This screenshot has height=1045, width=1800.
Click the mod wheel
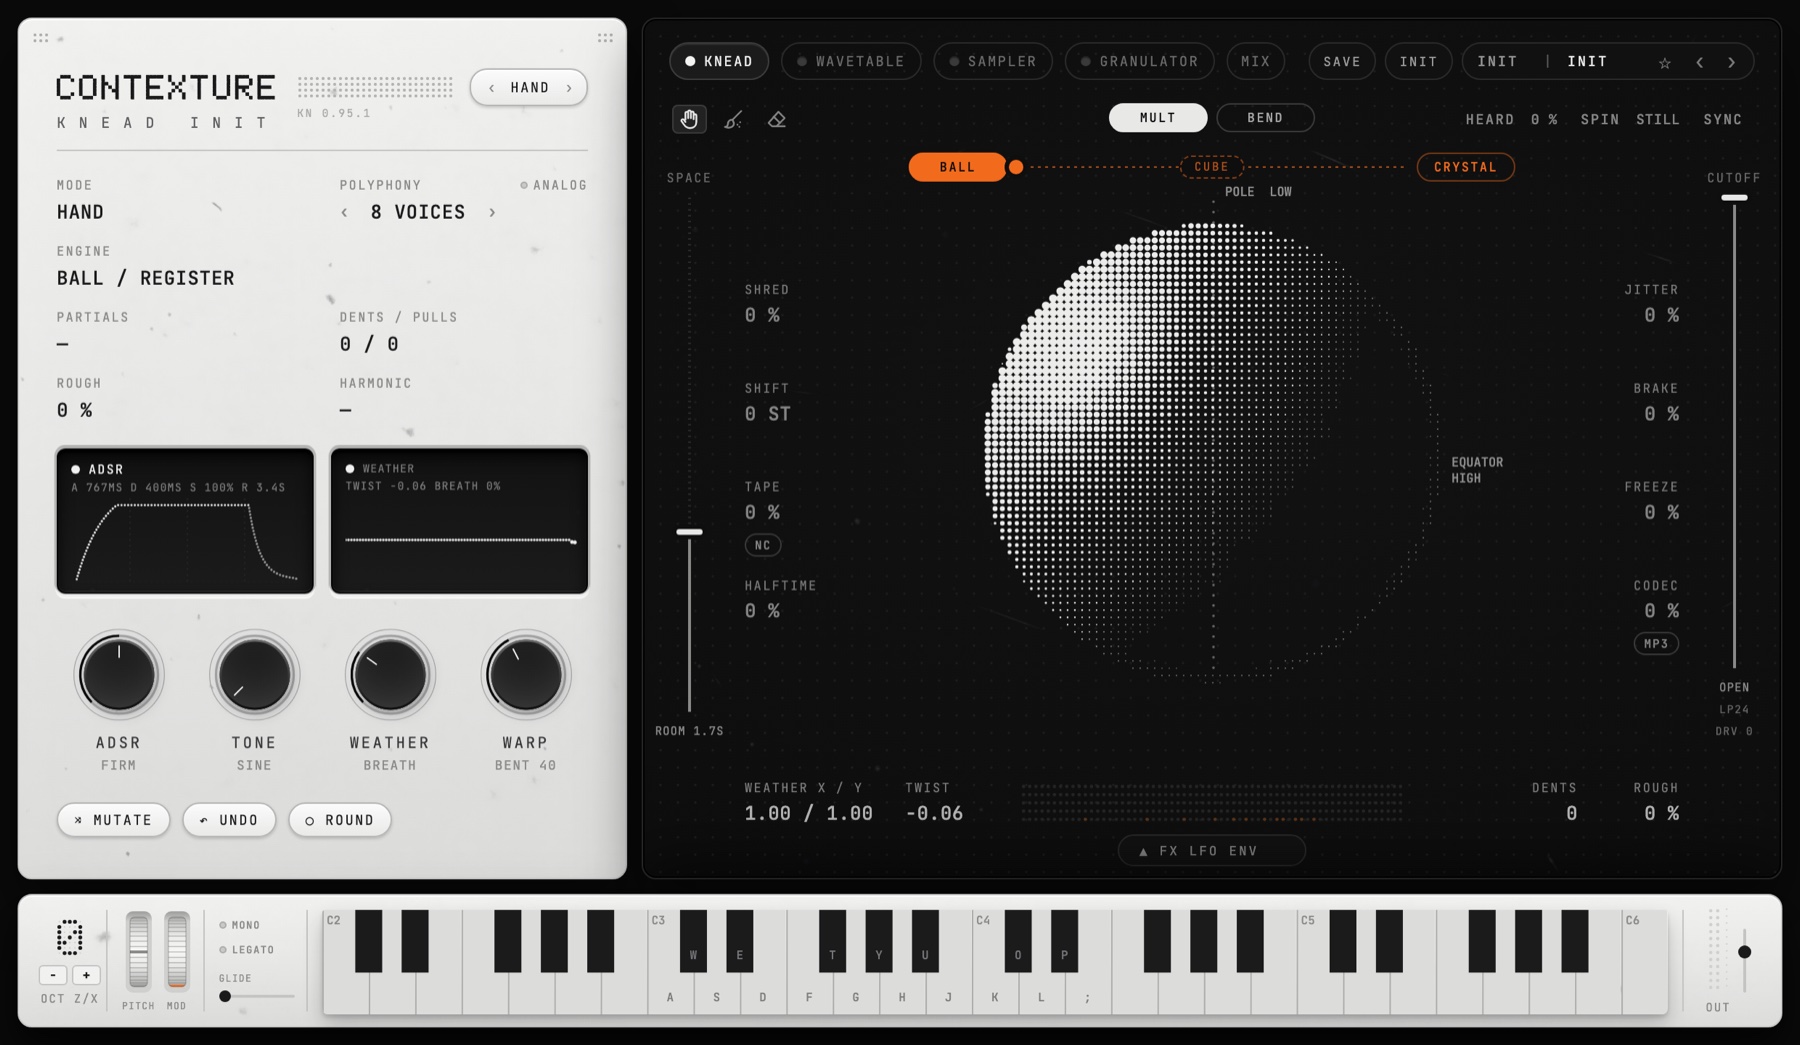tap(176, 950)
